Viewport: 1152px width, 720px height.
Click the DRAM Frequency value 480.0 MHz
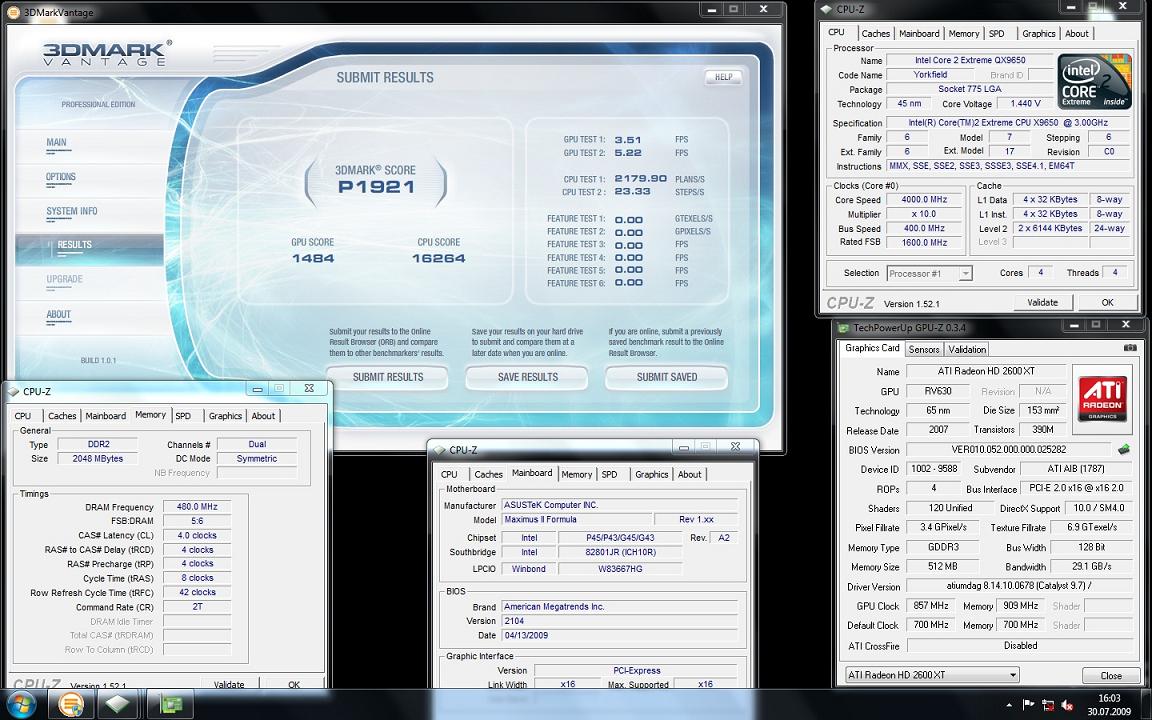click(x=197, y=507)
